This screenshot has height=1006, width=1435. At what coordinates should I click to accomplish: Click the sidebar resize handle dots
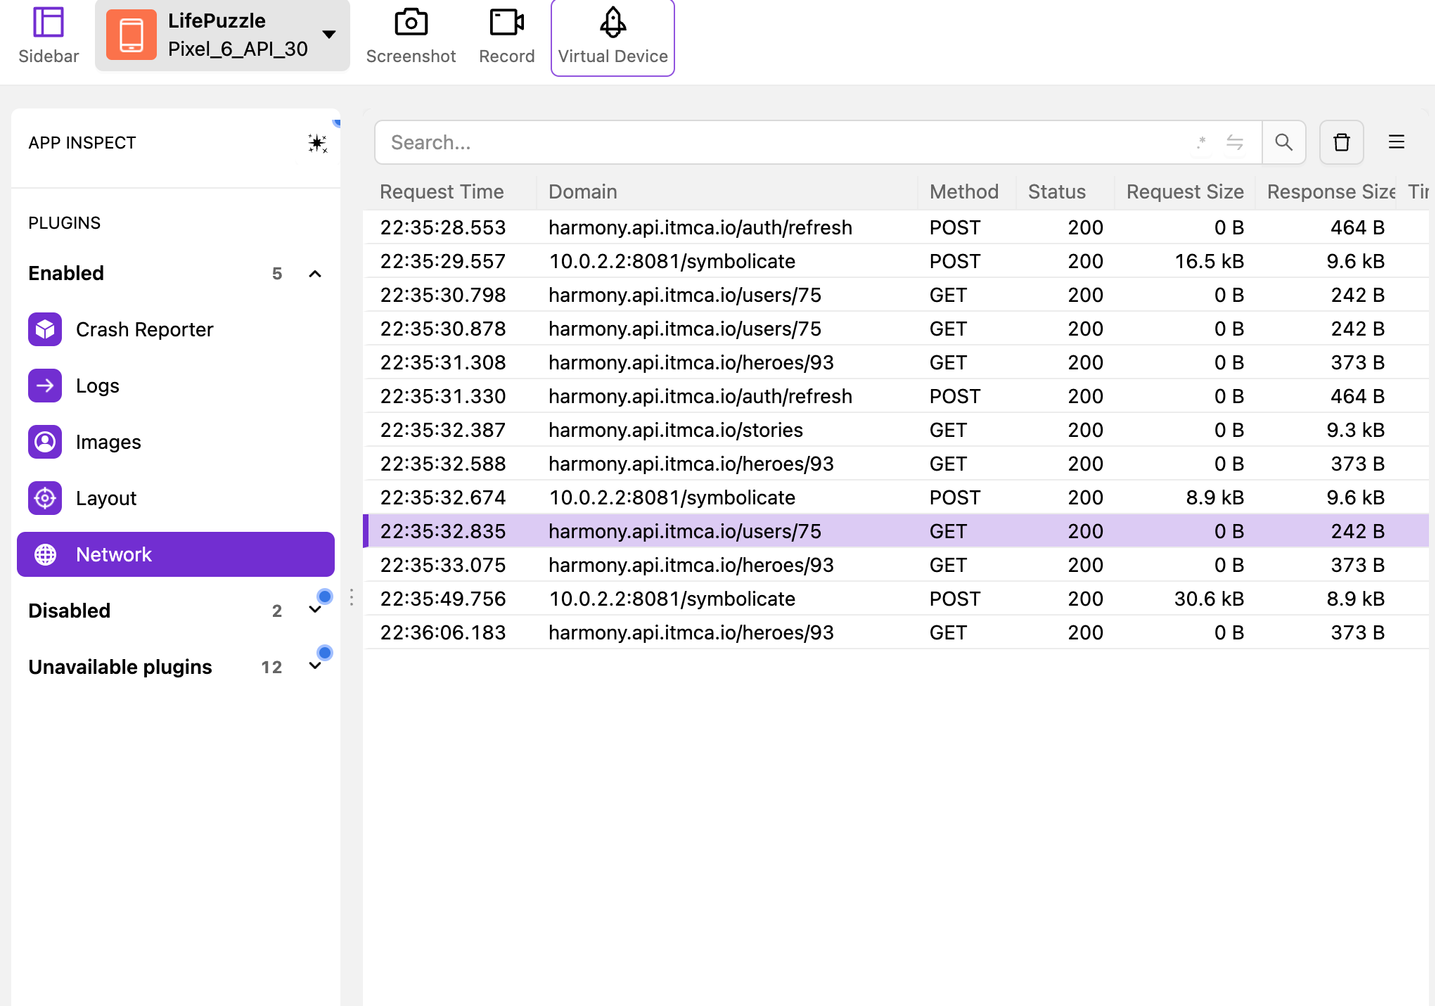pyautogui.click(x=351, y=597)
